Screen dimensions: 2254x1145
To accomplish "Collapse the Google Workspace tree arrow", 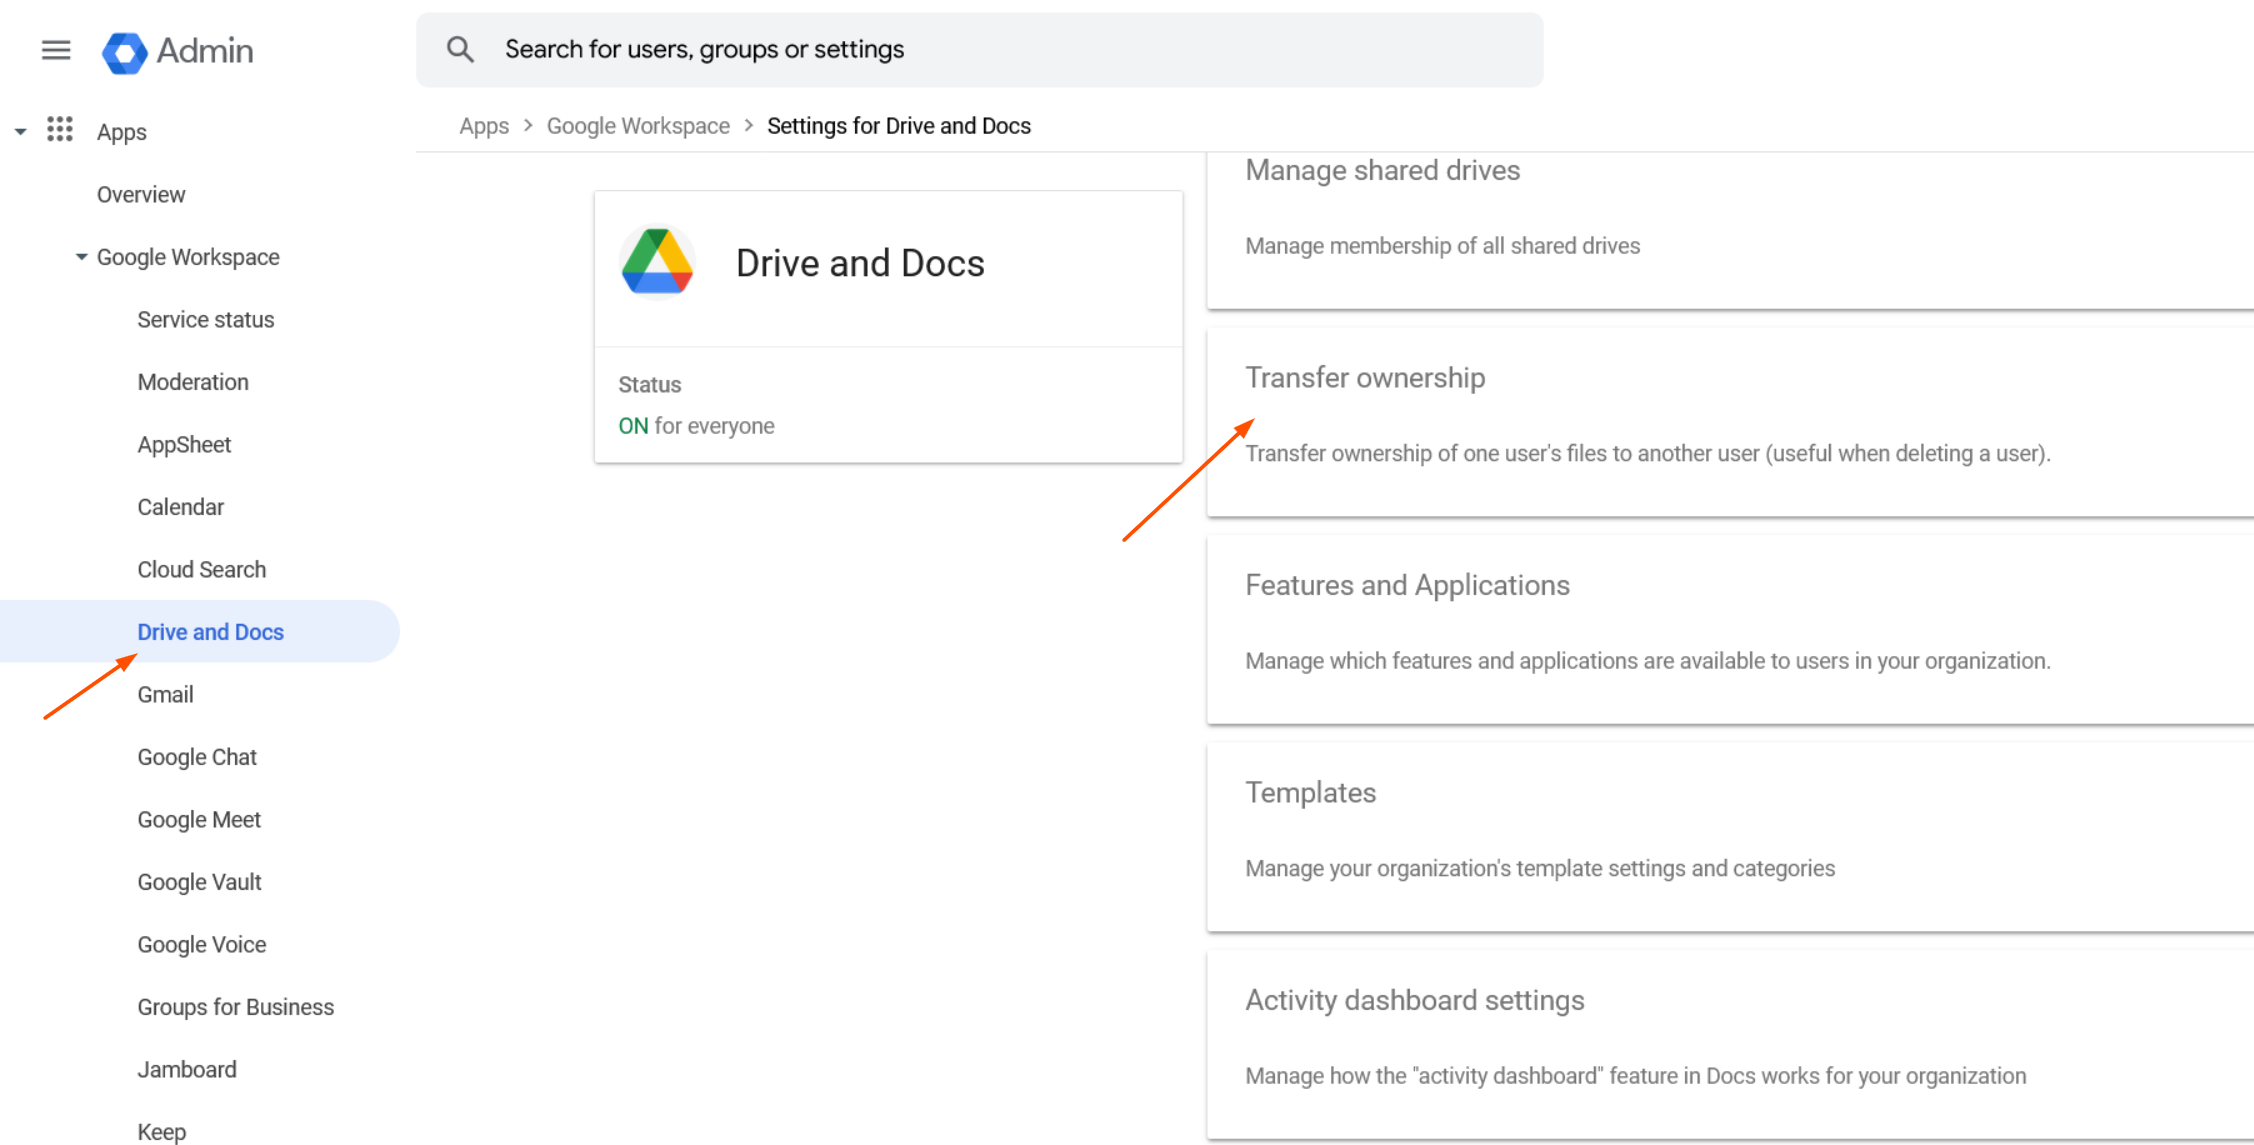I will click(x=81, y=257).
